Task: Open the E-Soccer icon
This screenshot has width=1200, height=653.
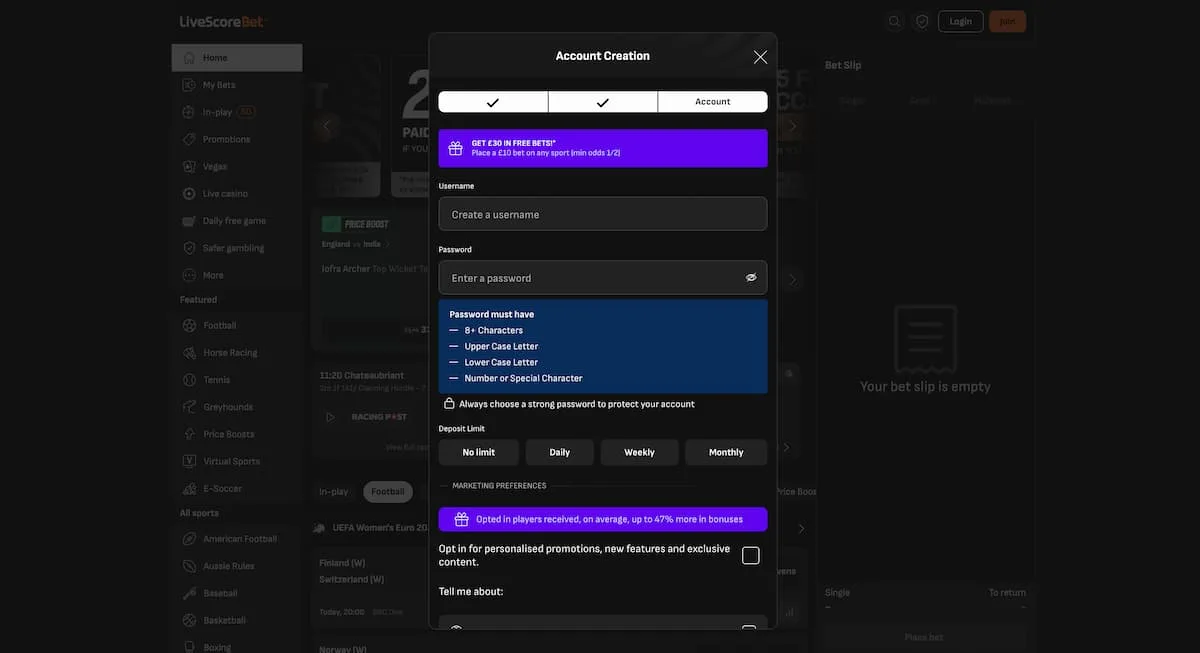Action: point(189,488)
